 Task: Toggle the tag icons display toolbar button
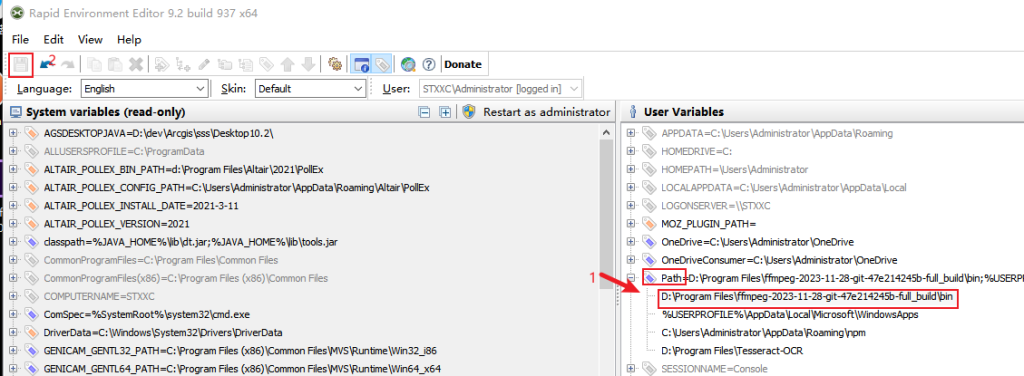(x=382, y=64)
